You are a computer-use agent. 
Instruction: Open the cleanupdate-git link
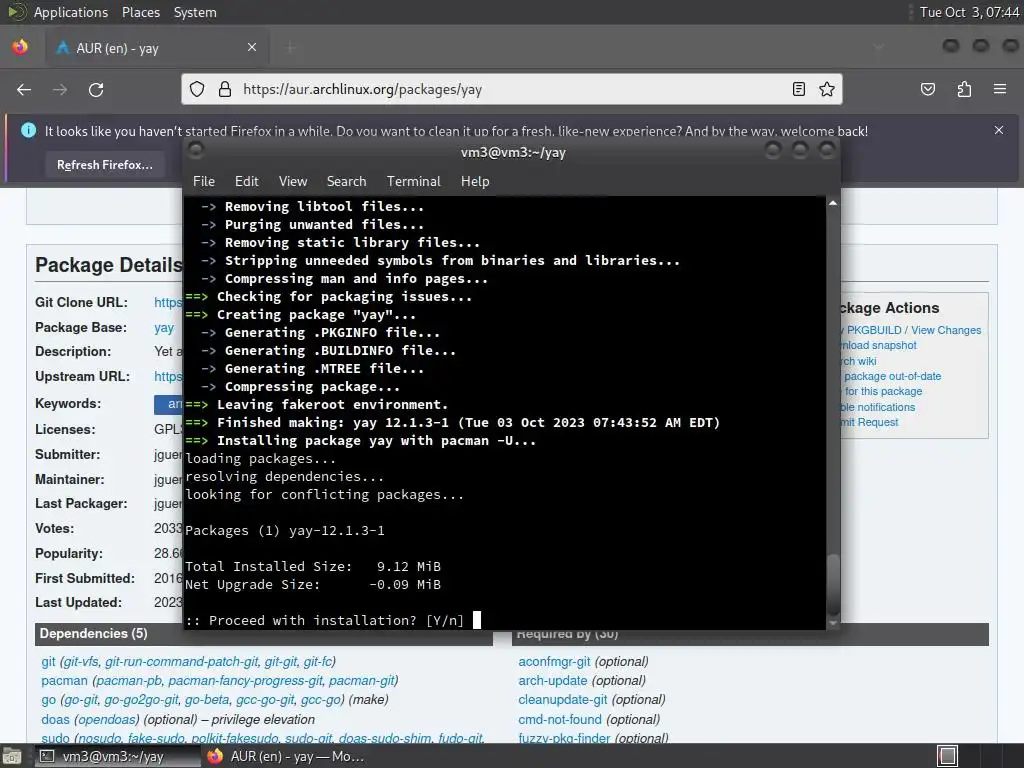[562, 699]
